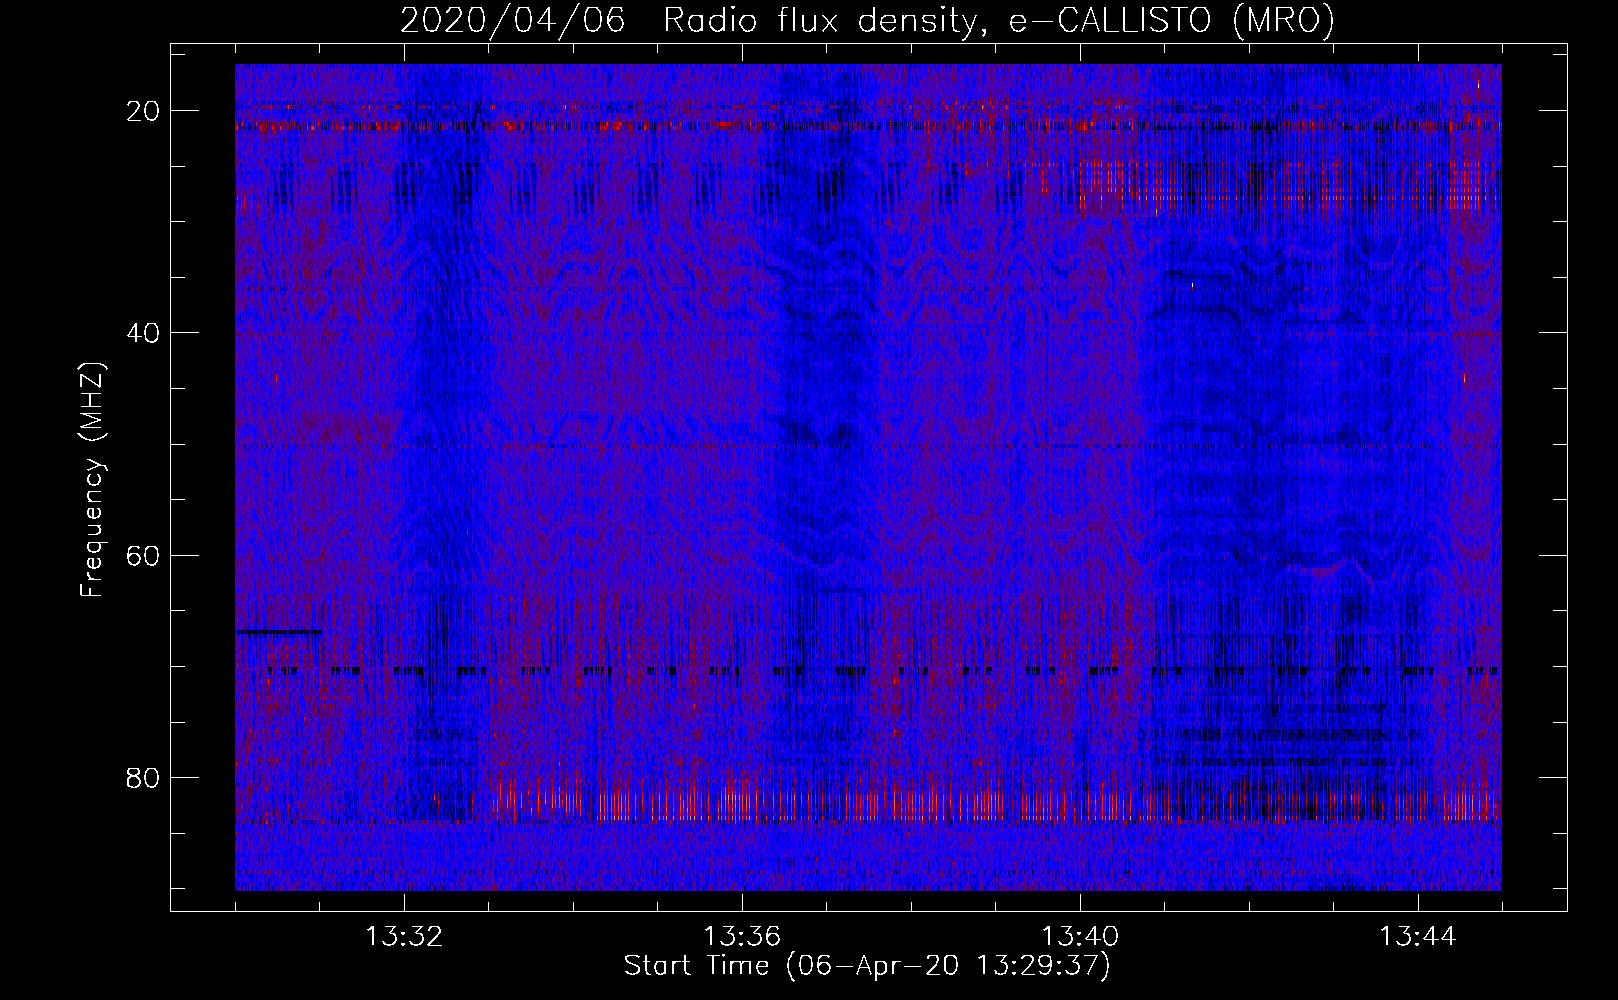The image size is (1618, 1000).
Task: Select the 20 MHz tick label
Action: (x=144, y=111)
